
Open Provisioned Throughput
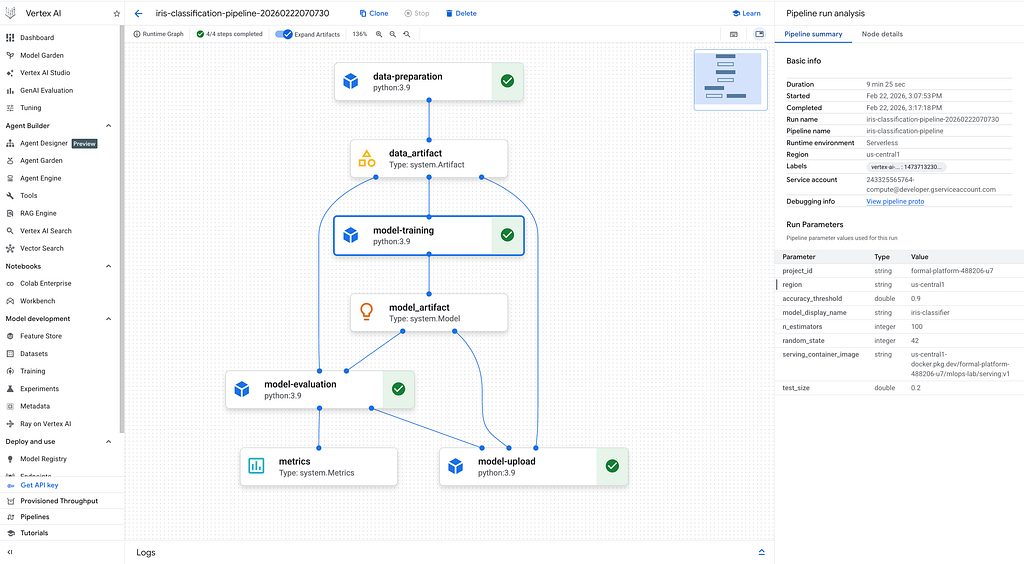point(59,501)
